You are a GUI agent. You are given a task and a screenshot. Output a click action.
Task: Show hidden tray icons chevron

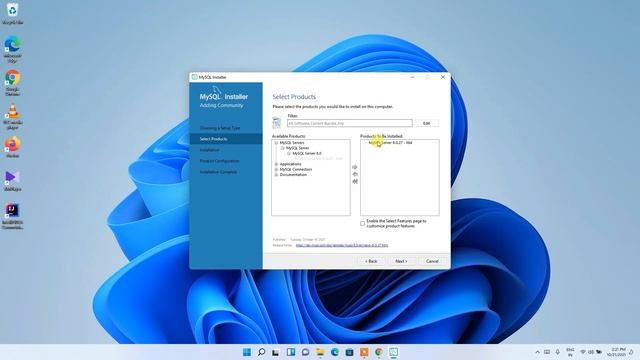(x=537, y=352)
